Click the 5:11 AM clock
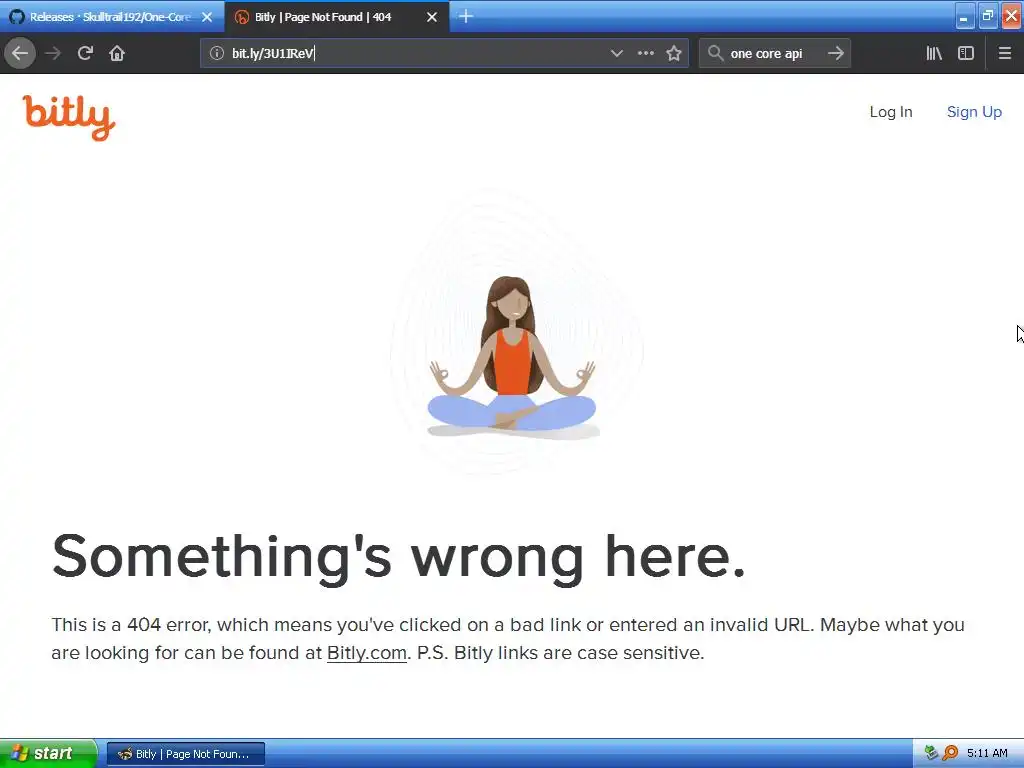 pos(987,753)
